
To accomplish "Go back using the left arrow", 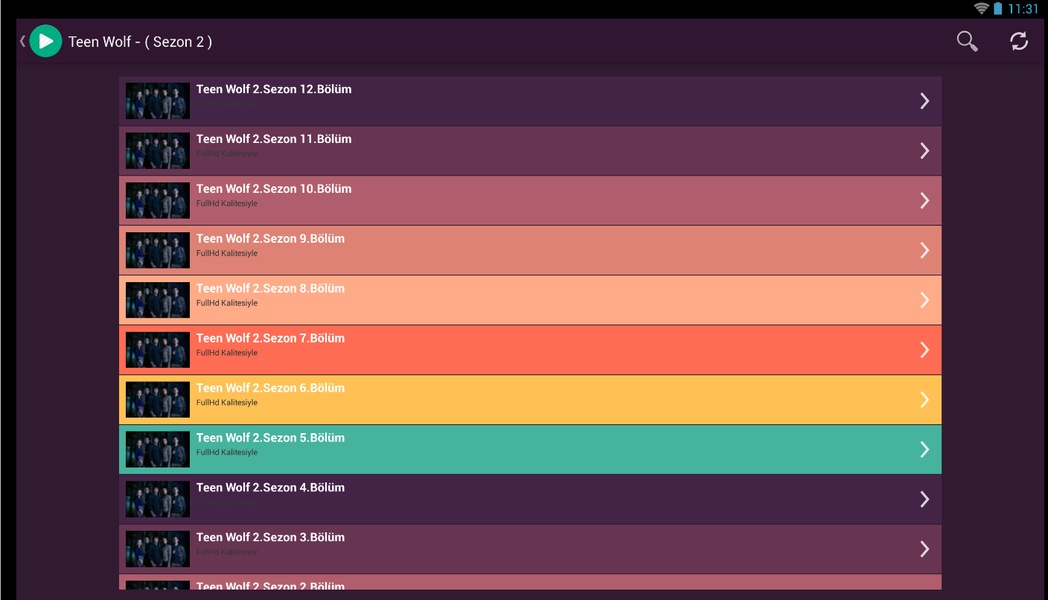I will pyautogui.click(x=22, y=41).
